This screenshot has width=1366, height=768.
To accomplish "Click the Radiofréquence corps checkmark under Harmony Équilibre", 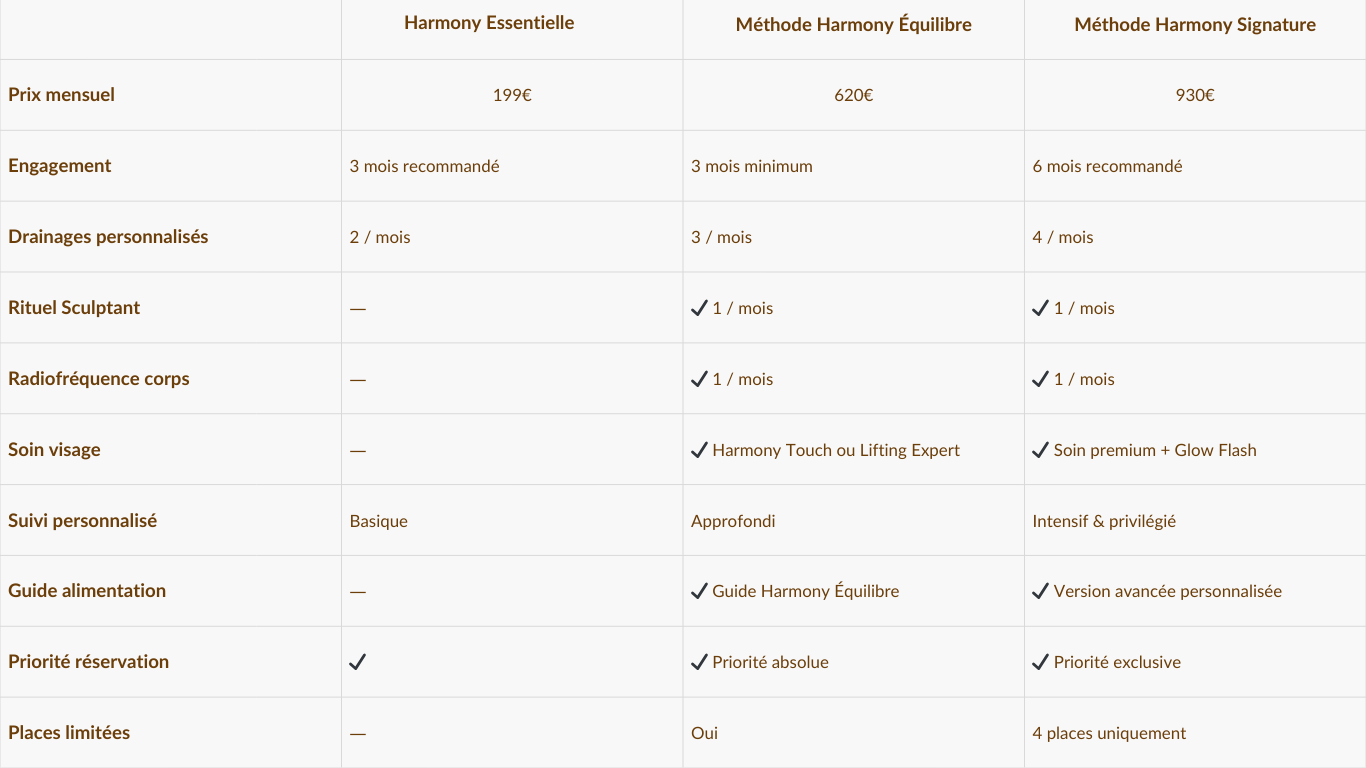I will click(x=700, y=379).
